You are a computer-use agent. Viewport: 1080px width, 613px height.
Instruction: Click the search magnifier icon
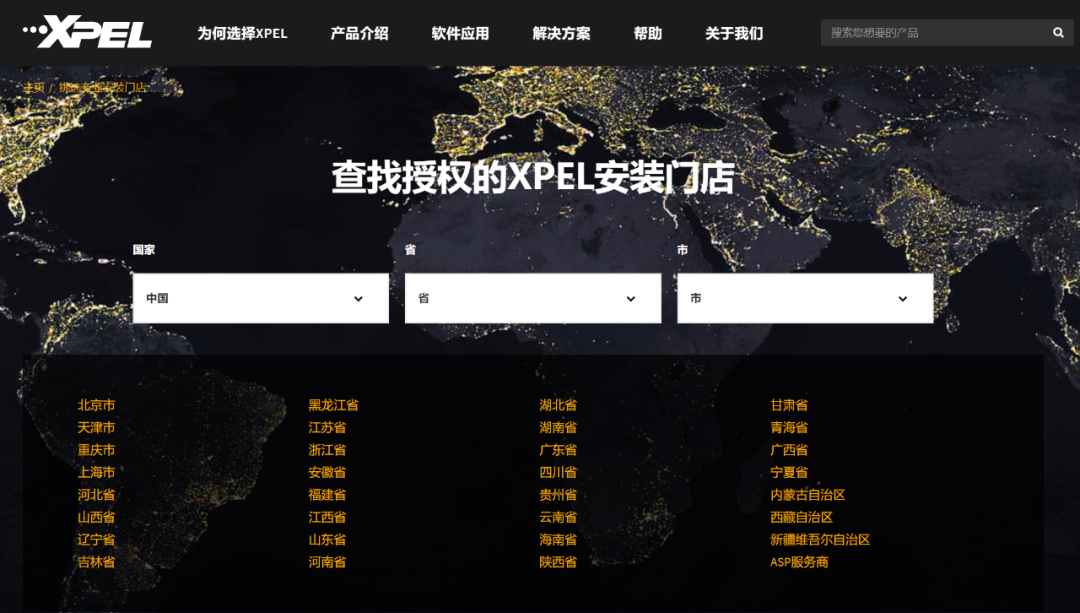tap(1058, 32)
